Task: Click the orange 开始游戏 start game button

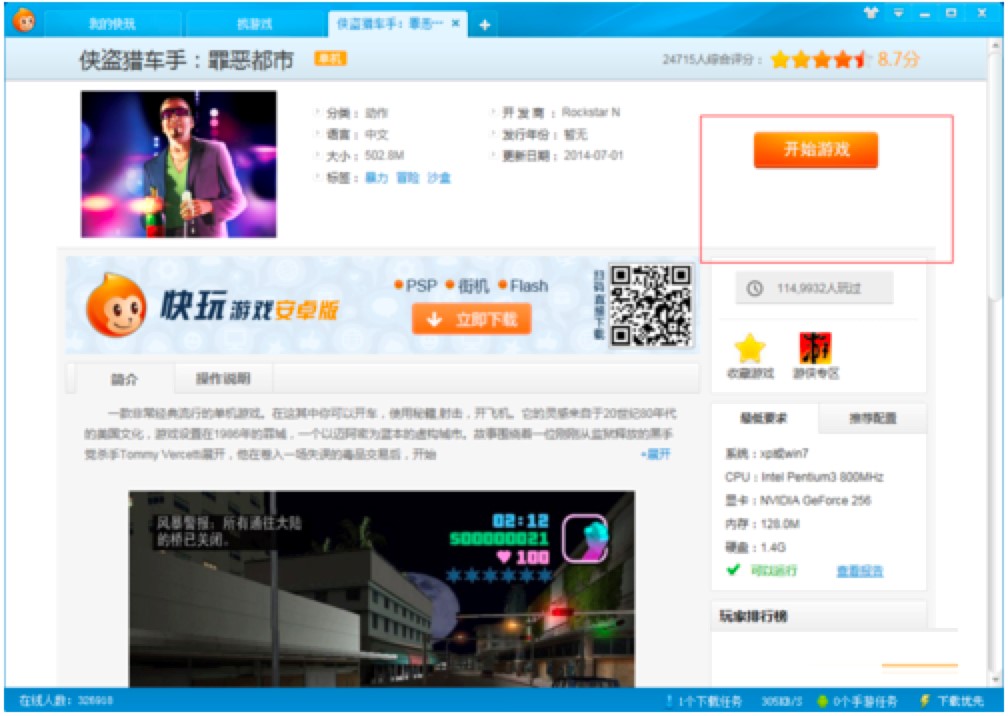Action: (x=815, y=150)
